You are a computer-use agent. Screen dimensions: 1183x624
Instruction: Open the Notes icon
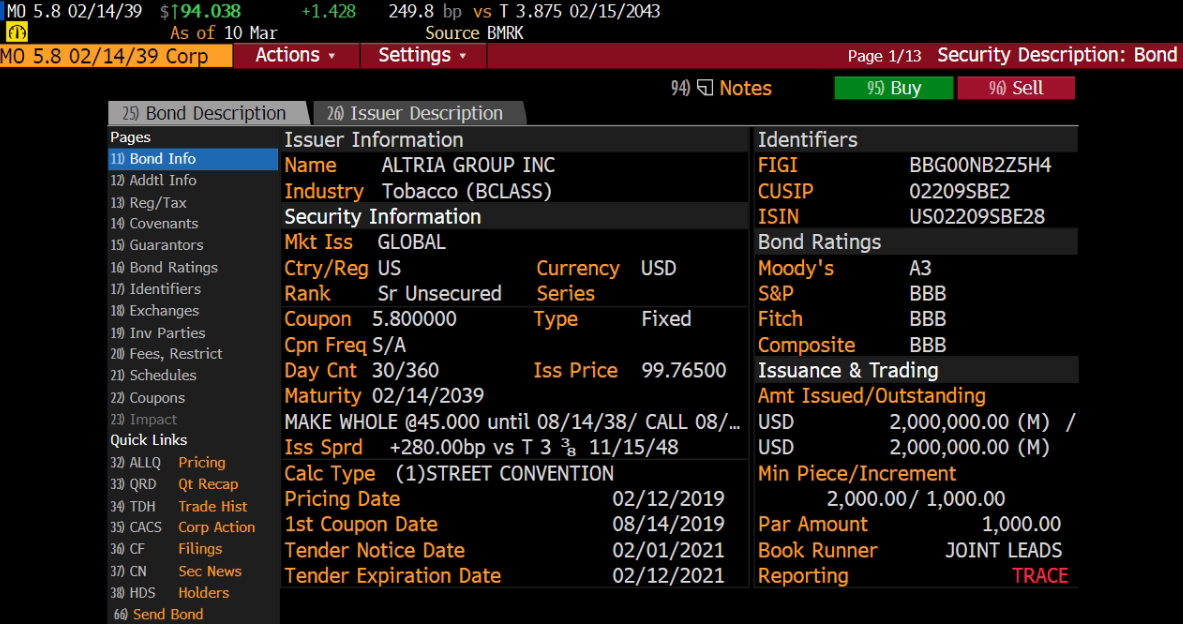pyautogui.click(x=705, y=88)
